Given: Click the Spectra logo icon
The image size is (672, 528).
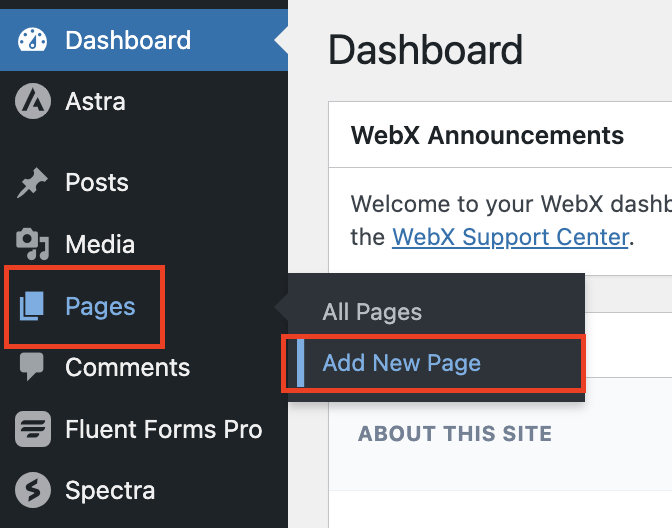Looking at the screenshot, I should (x=33, y=490).
